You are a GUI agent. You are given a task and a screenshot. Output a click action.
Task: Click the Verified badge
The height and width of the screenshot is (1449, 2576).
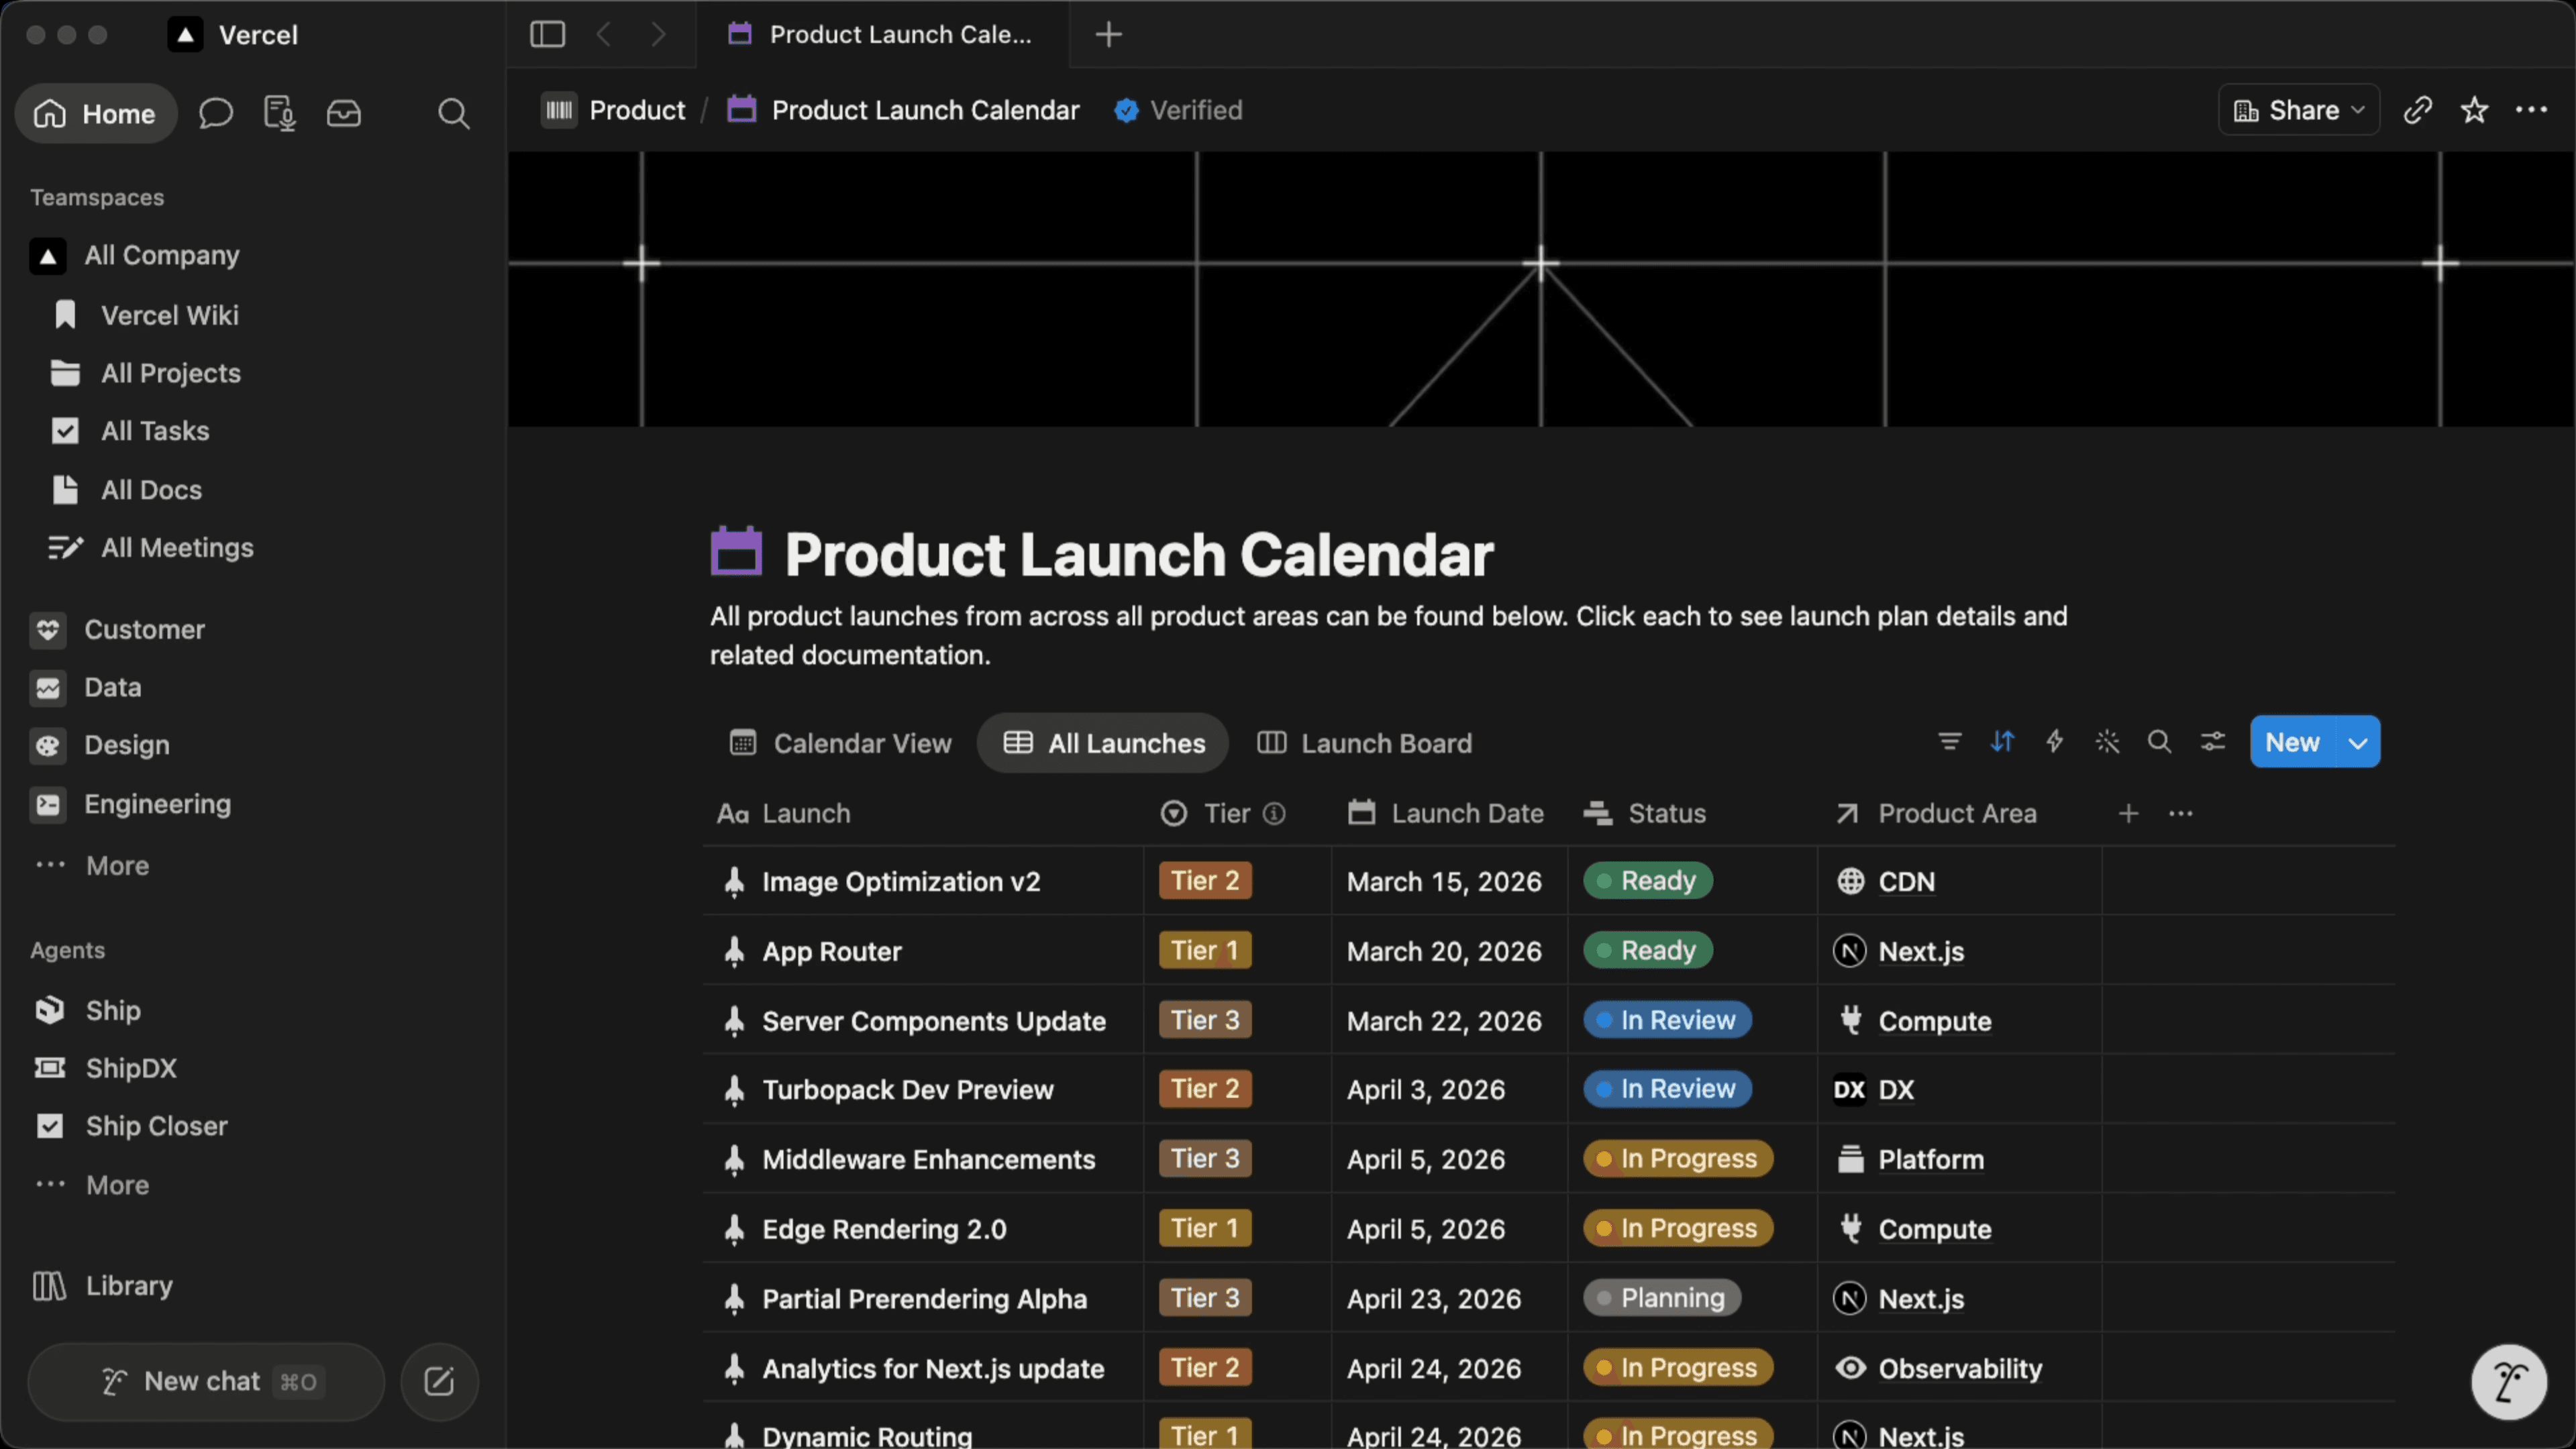point(1178,110)
